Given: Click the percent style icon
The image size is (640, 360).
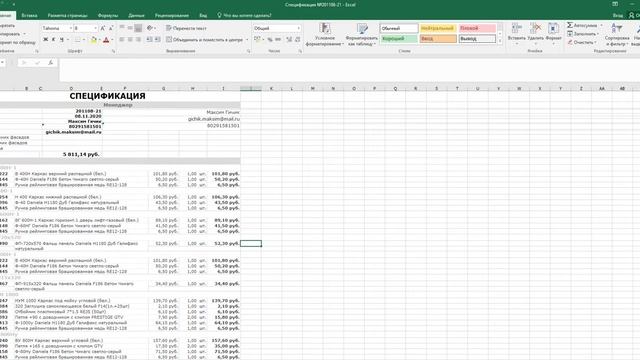Looking at the screenshot, I should 270,40.
